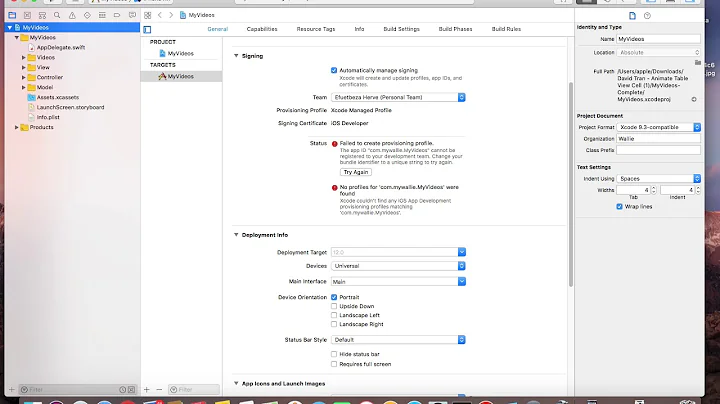Switch to the General tab

pos(218,29)
